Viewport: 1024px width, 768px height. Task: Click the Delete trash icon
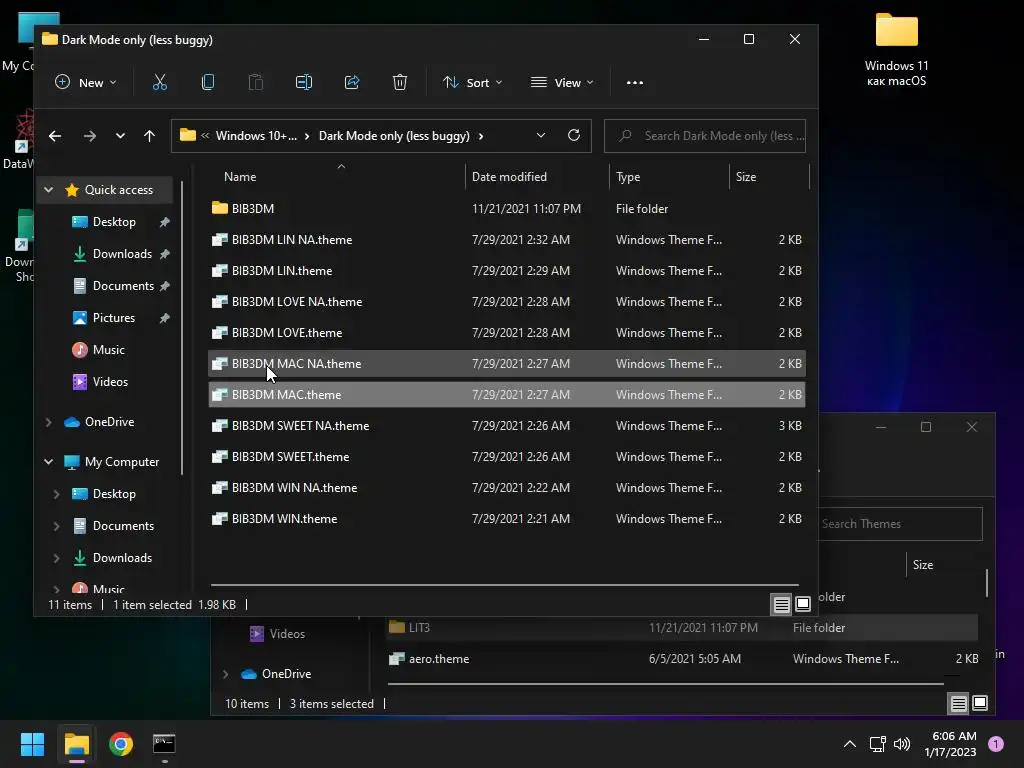coord(400,82)
